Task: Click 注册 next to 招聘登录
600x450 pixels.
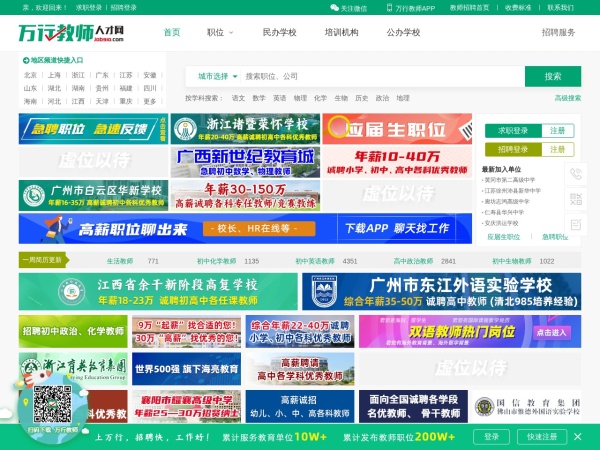Action: (558, 150)
